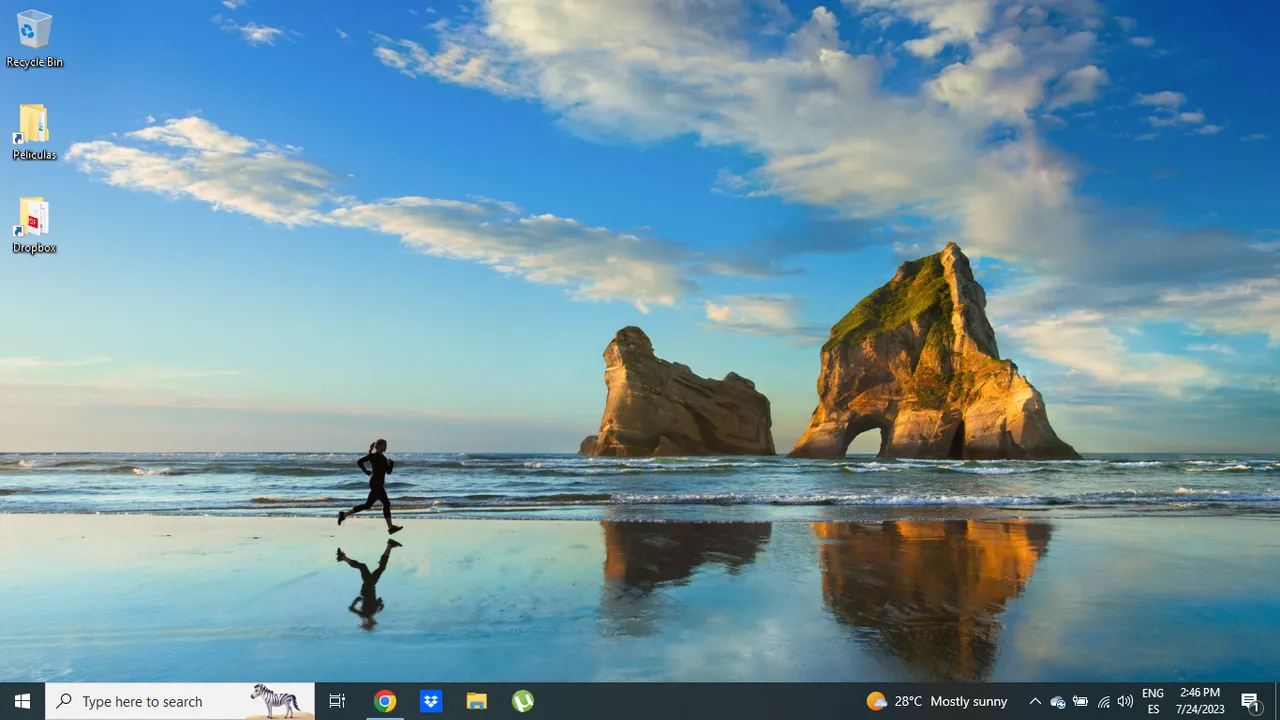Launch uTorrent from the taskbar
1280x720 pixels.
coord(523,701)
